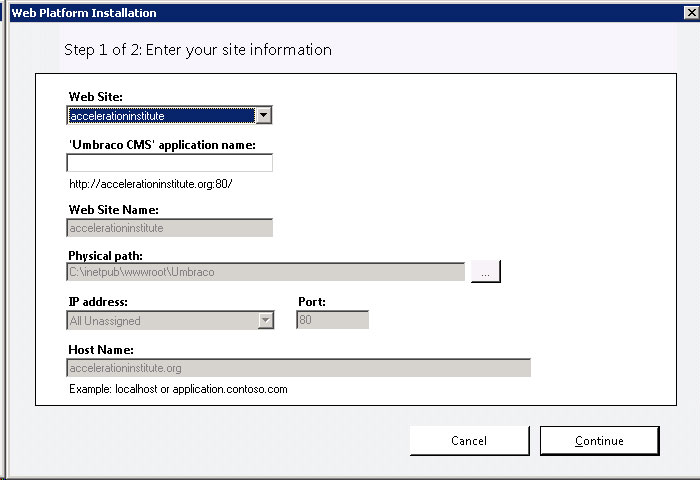
Task: Click the 'Web Site:' label
Action: (96, 96)
